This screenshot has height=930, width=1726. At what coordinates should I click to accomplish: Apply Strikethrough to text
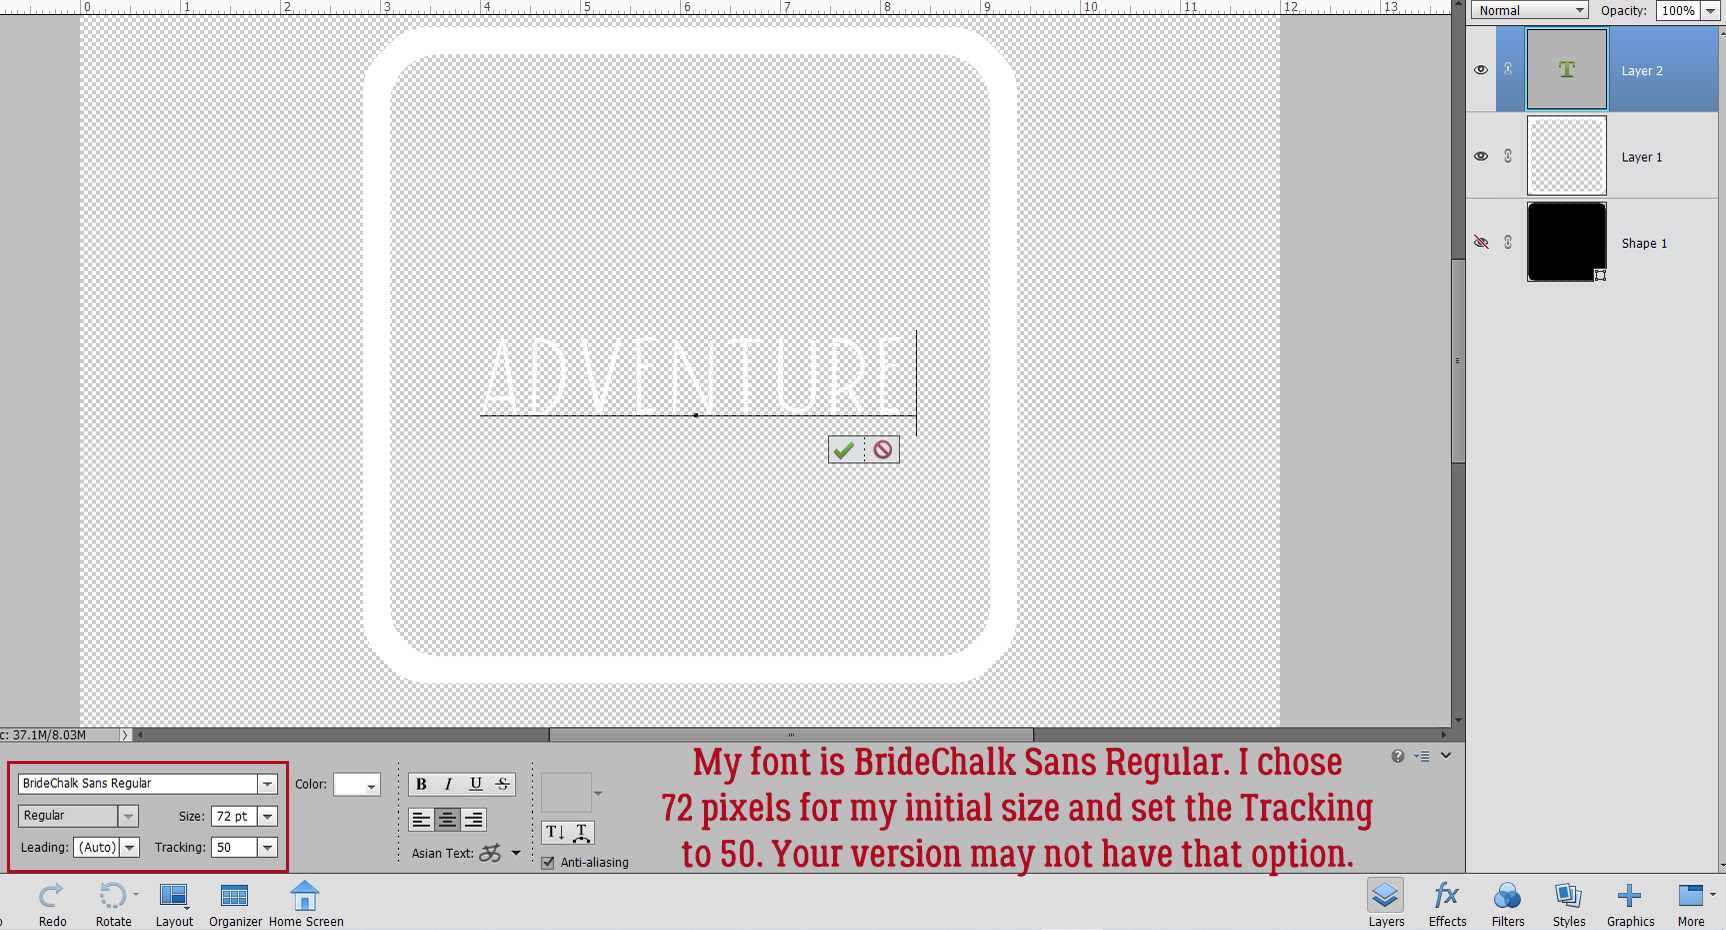[502, 784]
